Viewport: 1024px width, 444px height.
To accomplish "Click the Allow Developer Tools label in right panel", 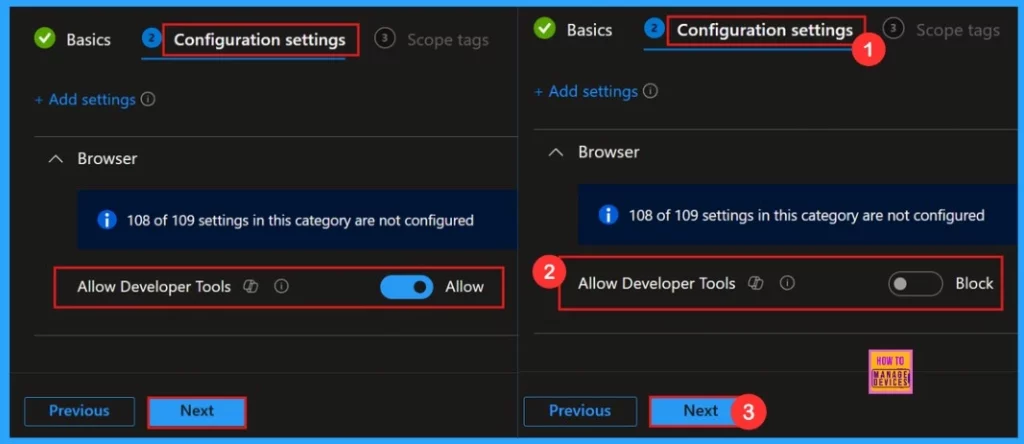I will 656,283.
